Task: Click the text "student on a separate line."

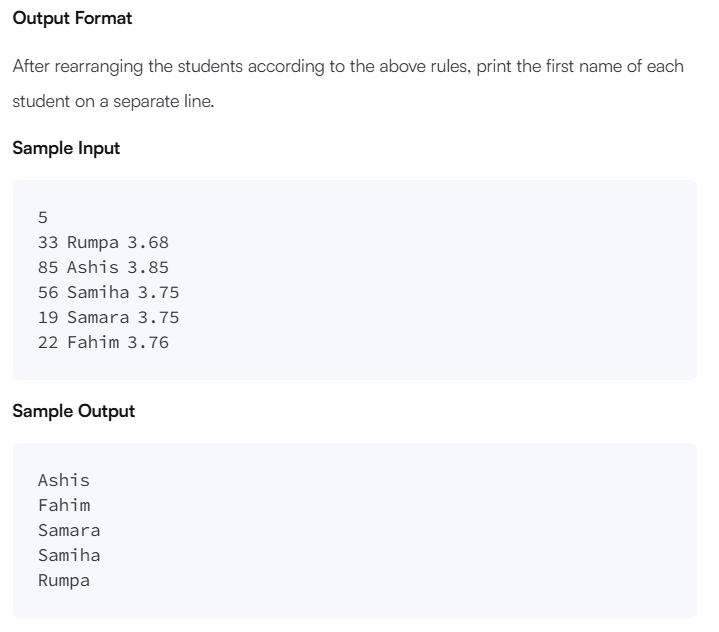Action: click(x=113, y=102)
